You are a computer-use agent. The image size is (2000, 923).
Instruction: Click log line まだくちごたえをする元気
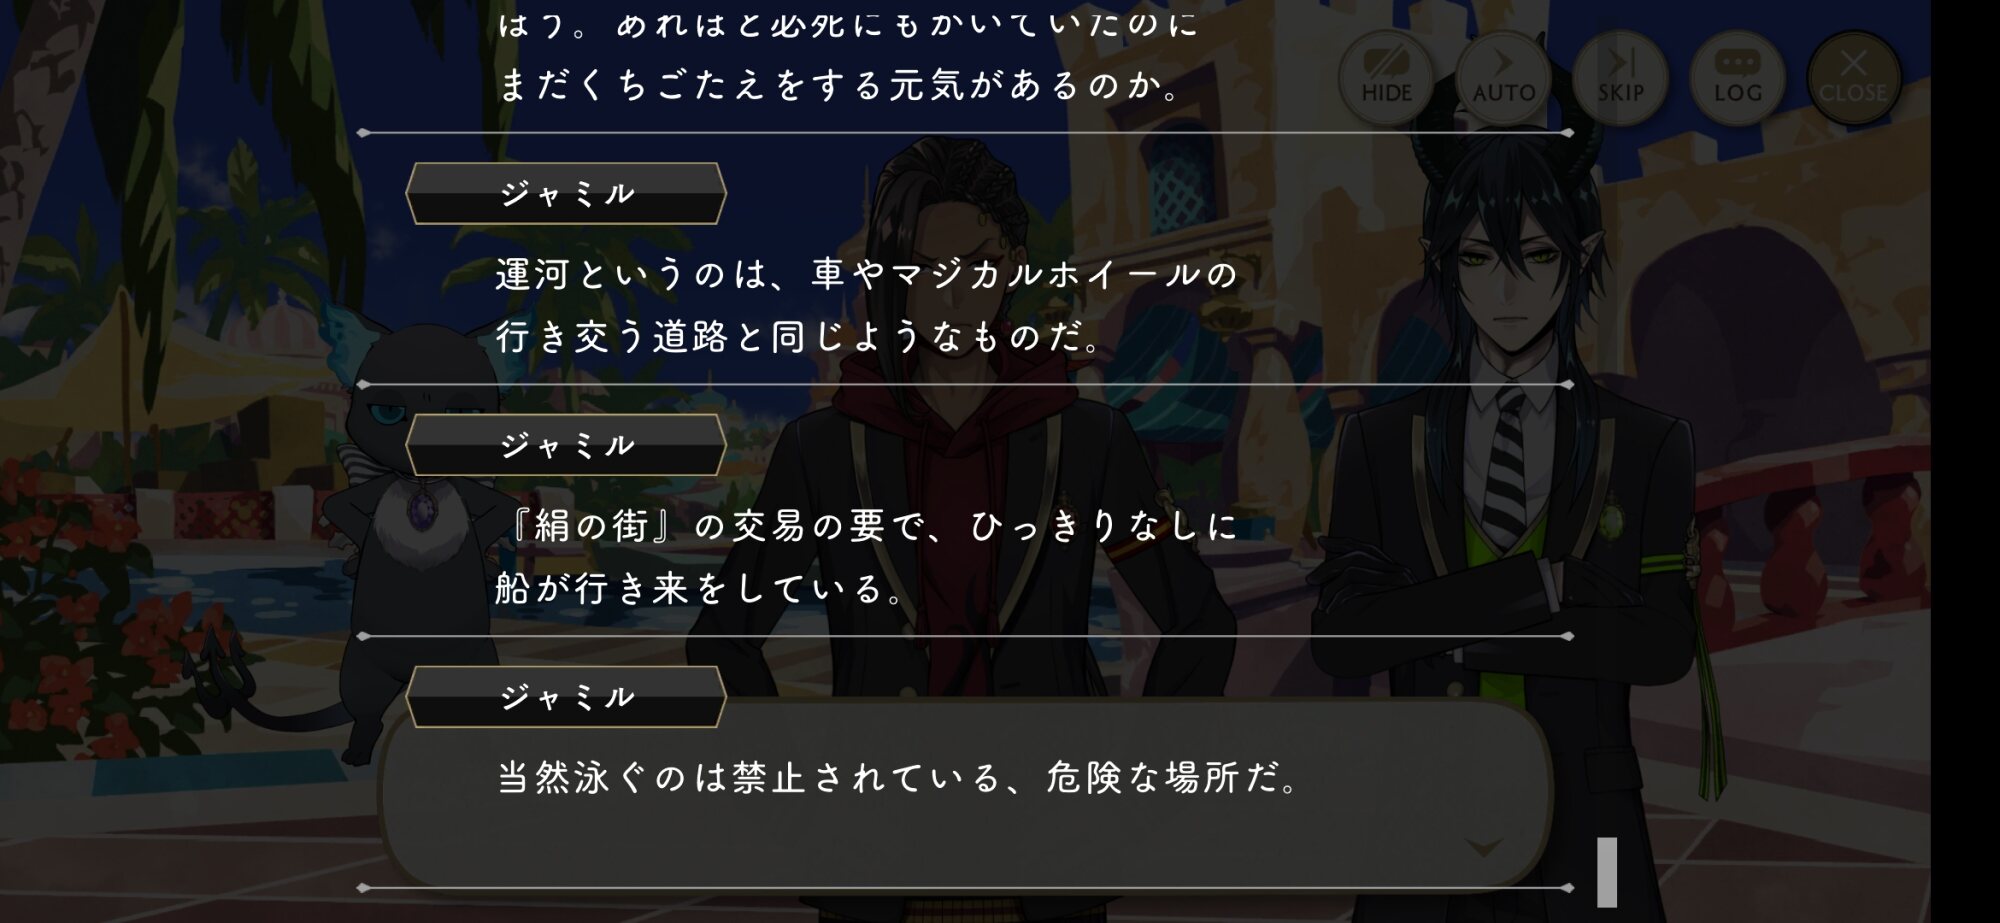pyautogui.click(x=838, y=85)
